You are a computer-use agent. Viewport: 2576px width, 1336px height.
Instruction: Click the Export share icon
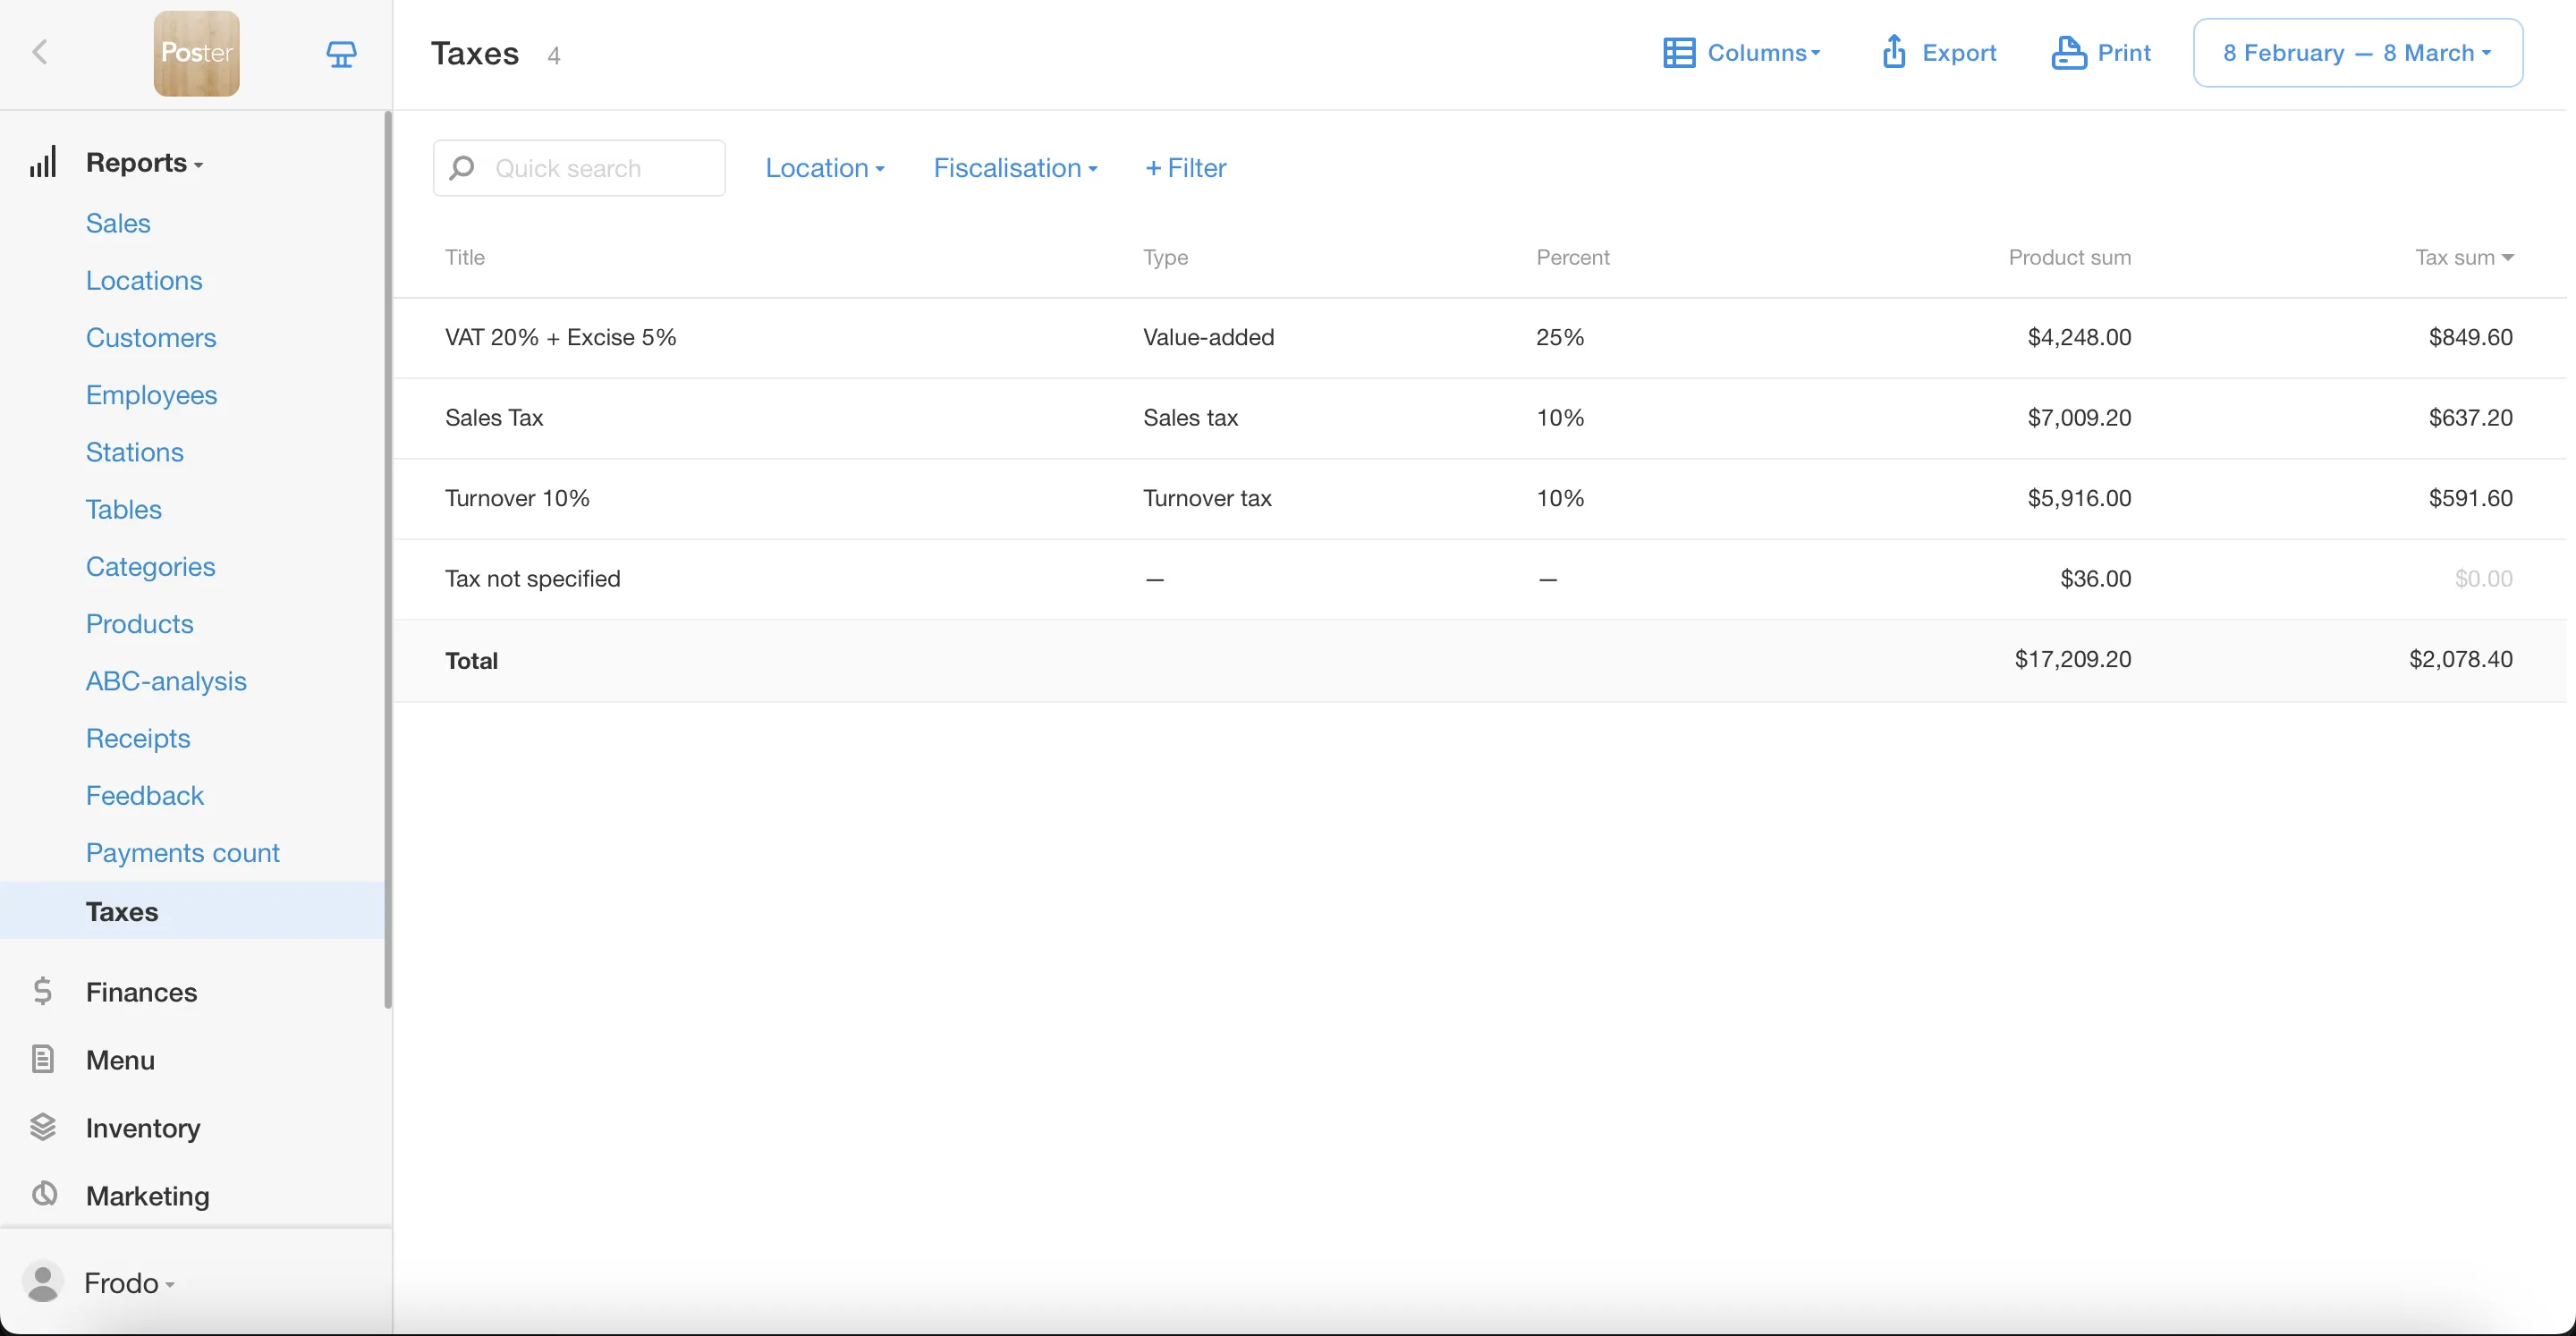tap(1894, 52)
